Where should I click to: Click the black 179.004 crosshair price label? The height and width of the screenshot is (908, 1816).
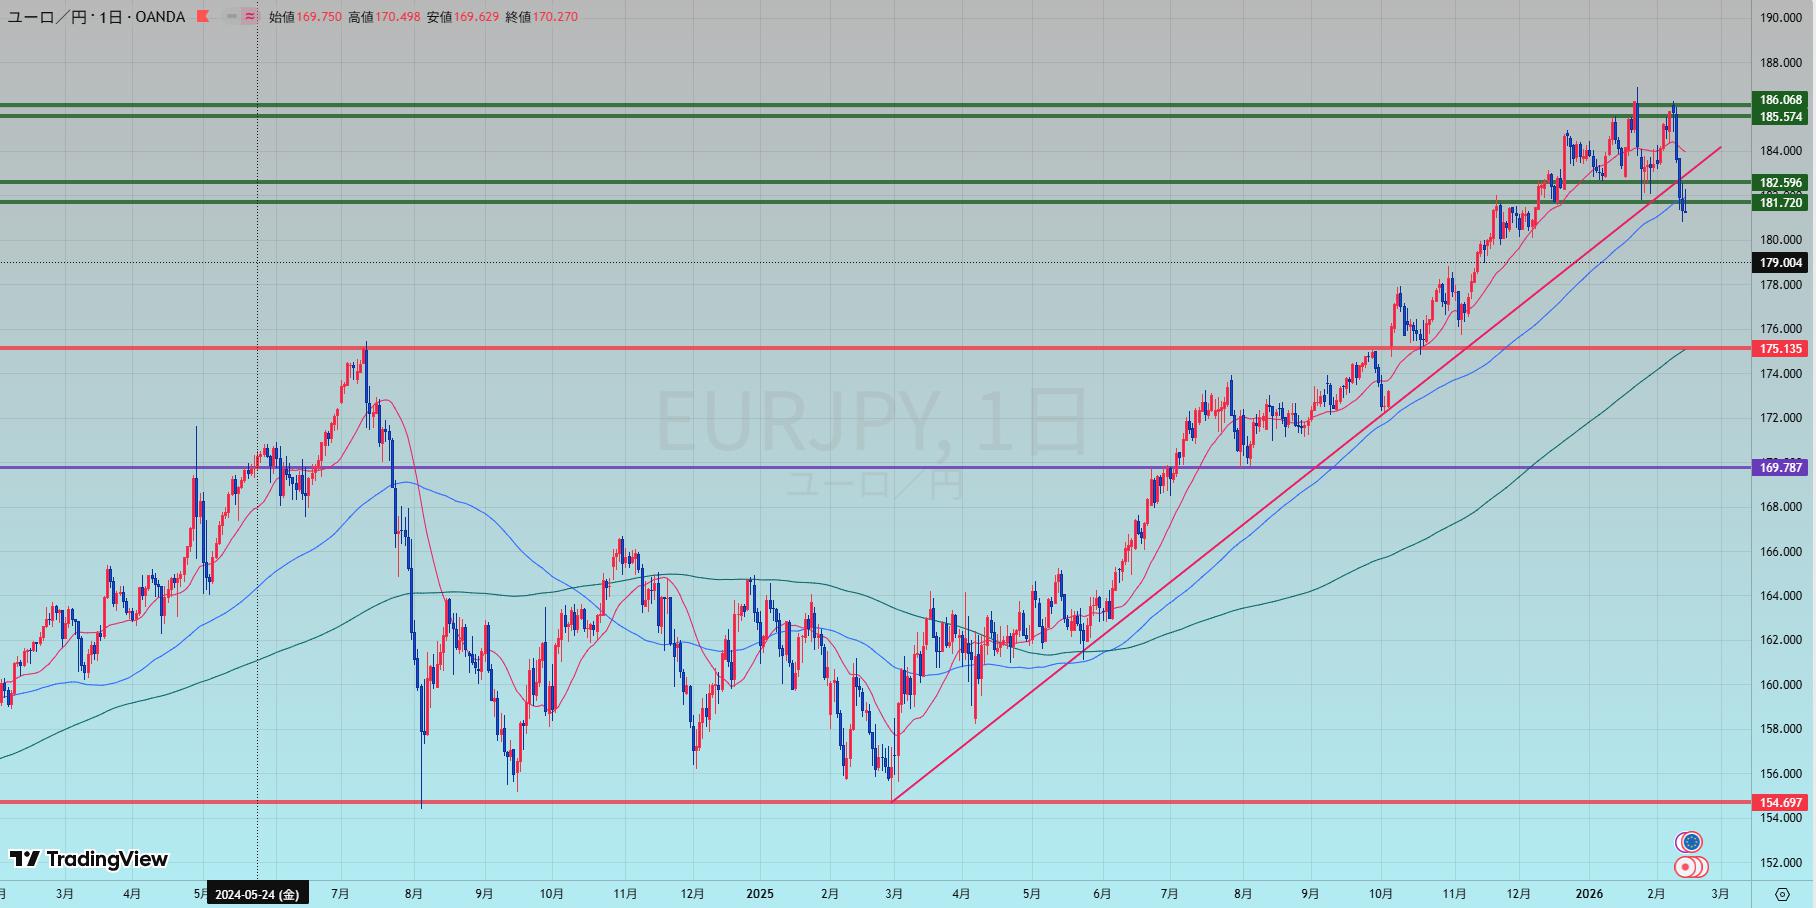click(1781, 263)
